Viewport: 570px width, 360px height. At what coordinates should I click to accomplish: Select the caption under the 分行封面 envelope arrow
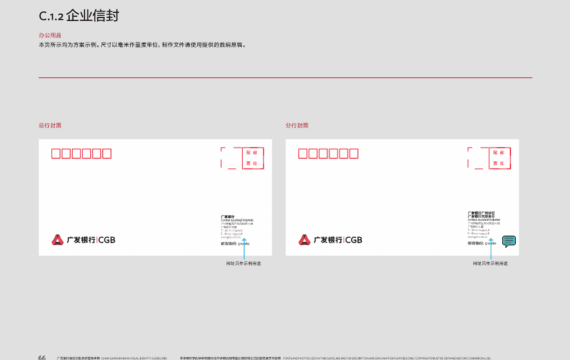pyautogui.click(x=490, y=263)
